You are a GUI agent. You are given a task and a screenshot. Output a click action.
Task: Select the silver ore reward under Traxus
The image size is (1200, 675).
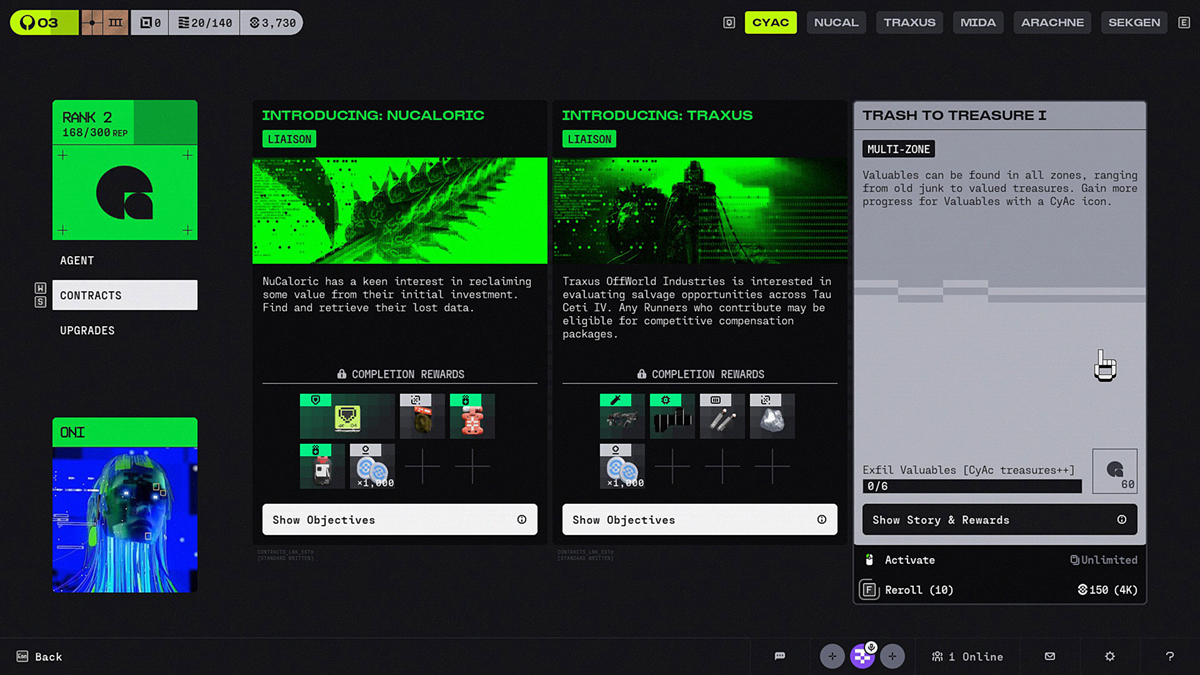pos(772,416)
